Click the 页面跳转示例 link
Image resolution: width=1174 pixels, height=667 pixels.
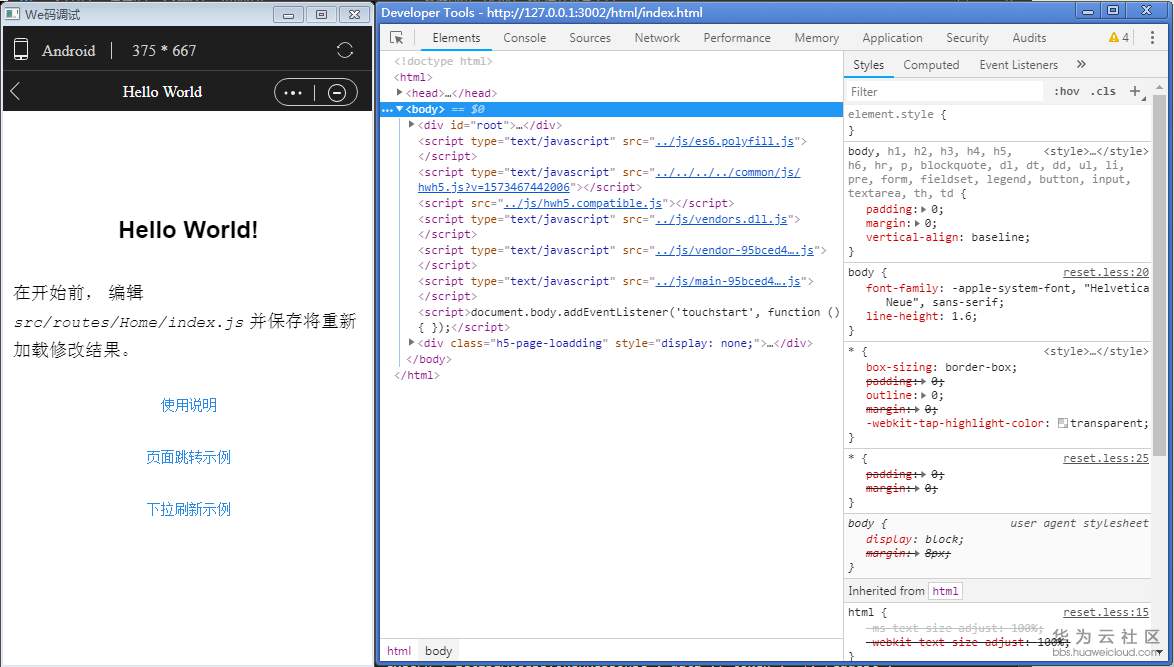tap(189, 457)
